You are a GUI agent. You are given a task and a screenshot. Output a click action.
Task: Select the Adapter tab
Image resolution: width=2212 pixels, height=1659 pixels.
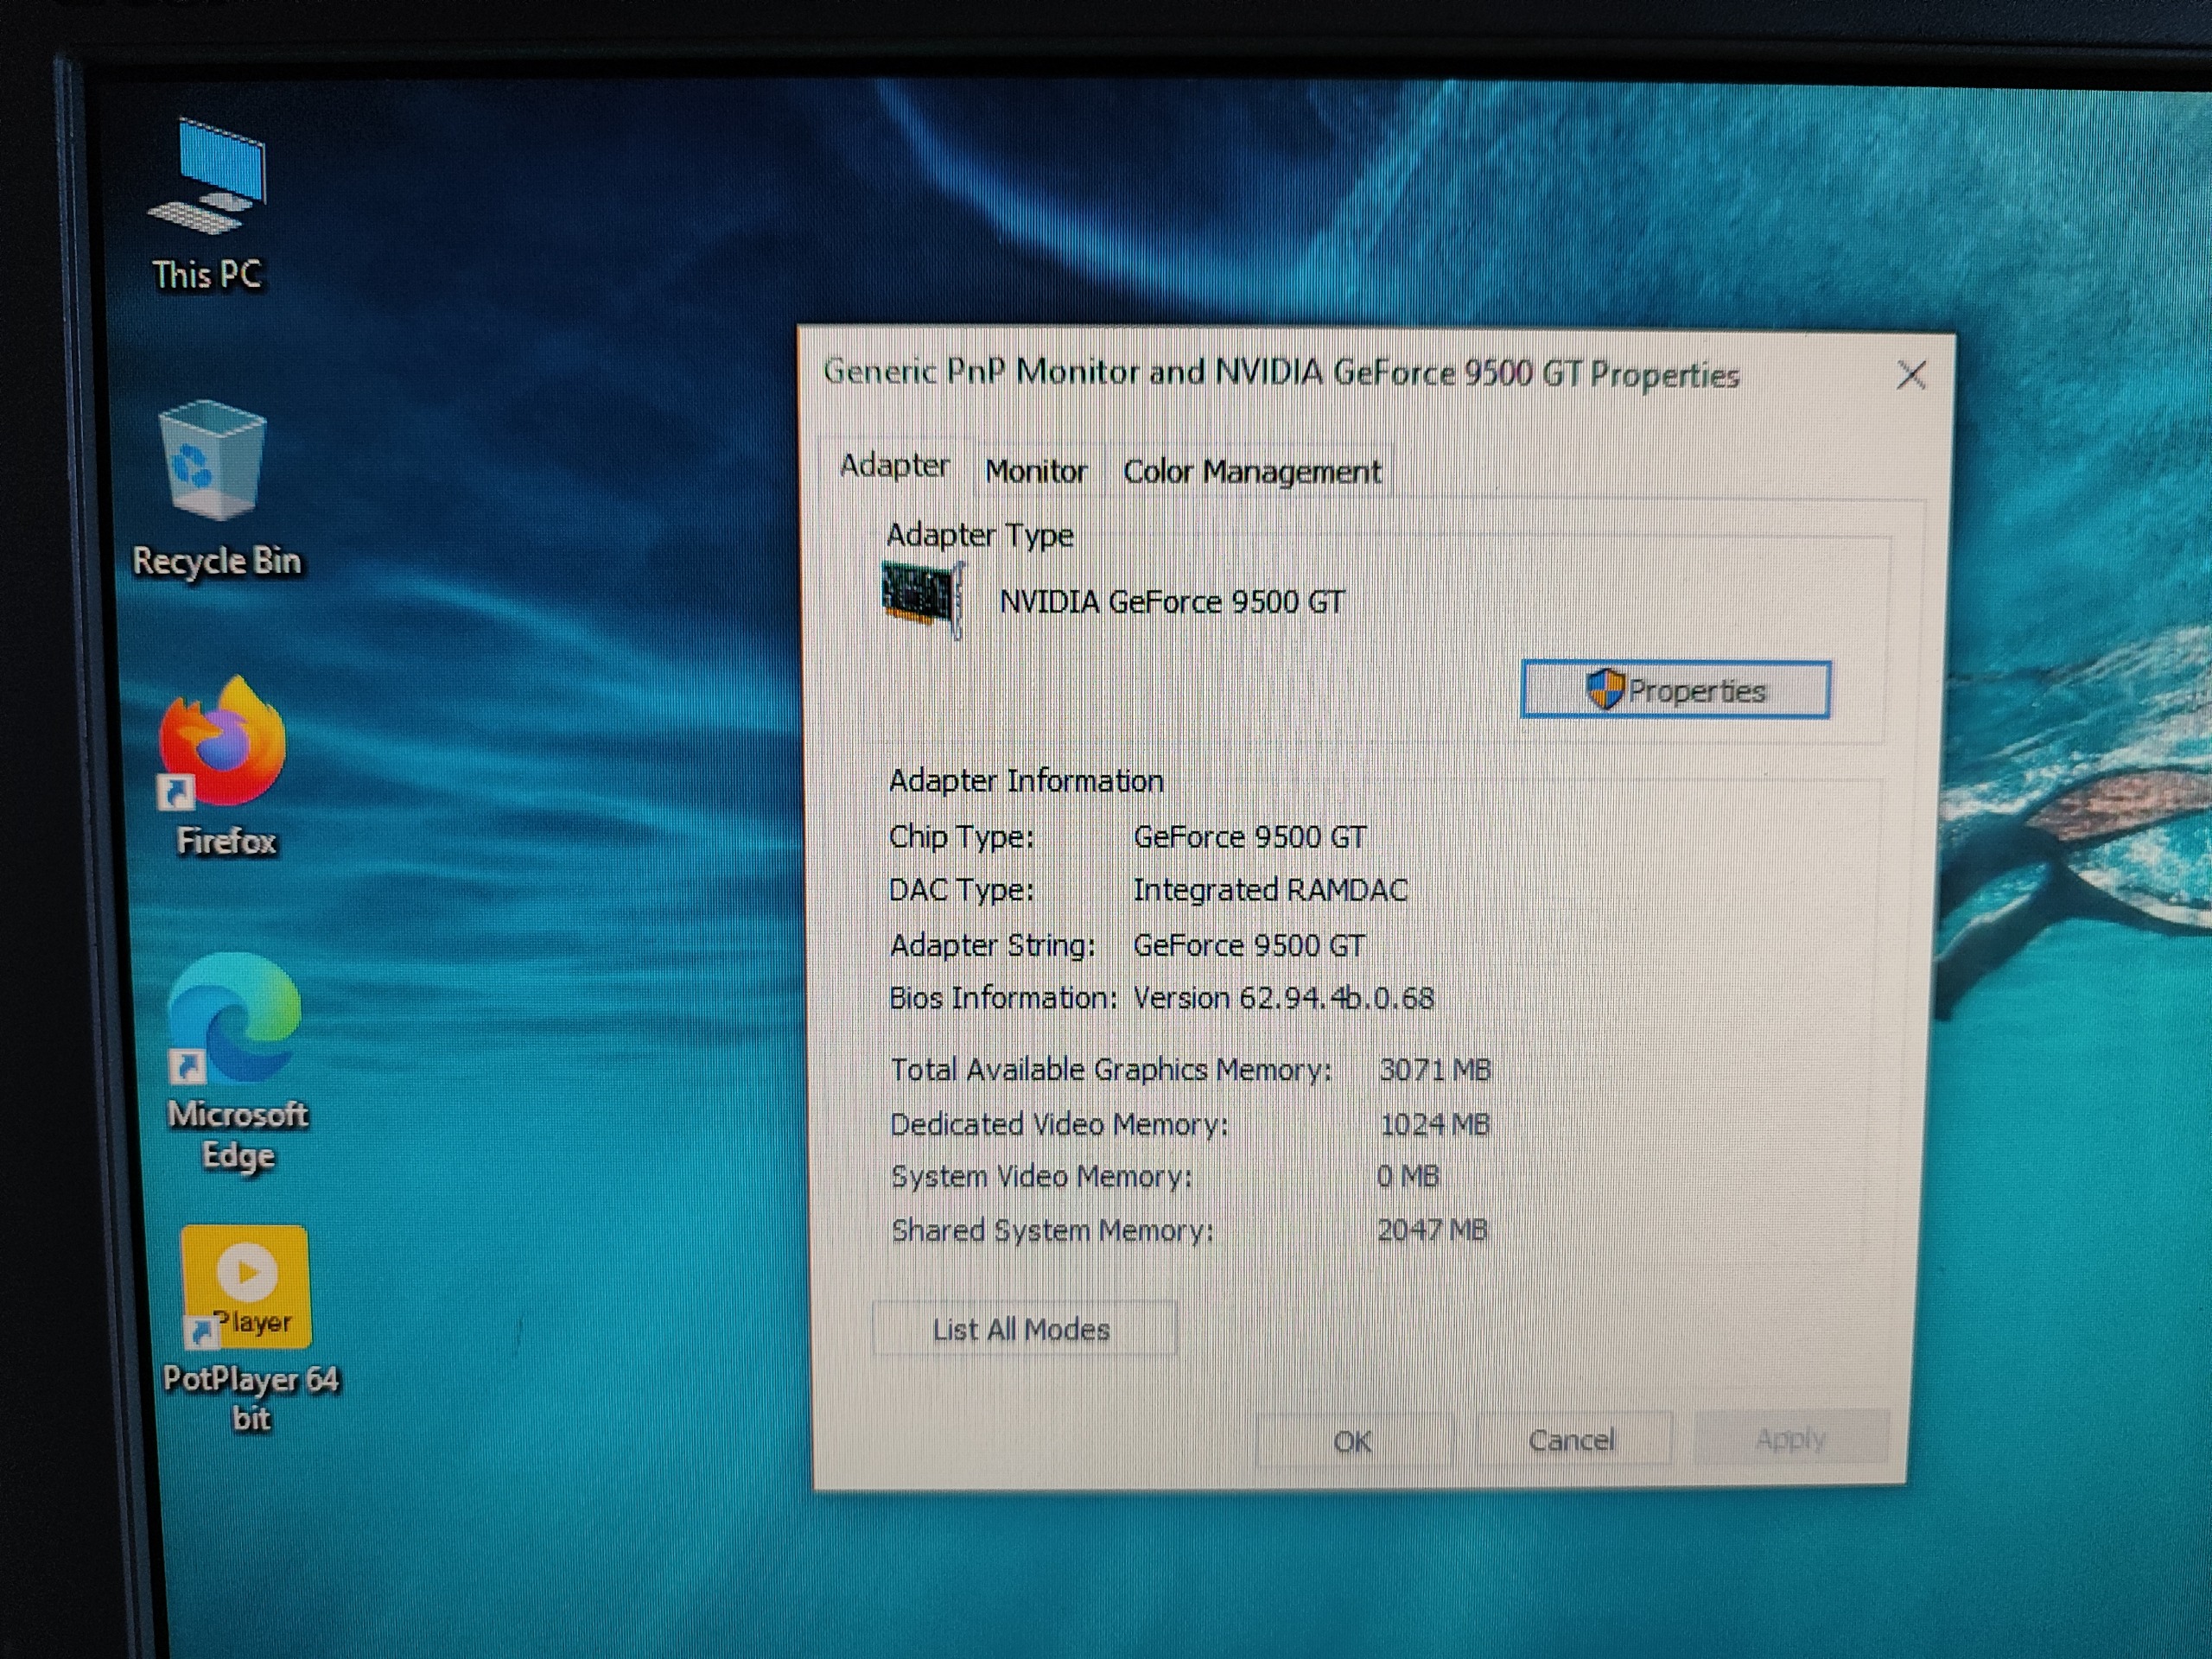[893, 466]
